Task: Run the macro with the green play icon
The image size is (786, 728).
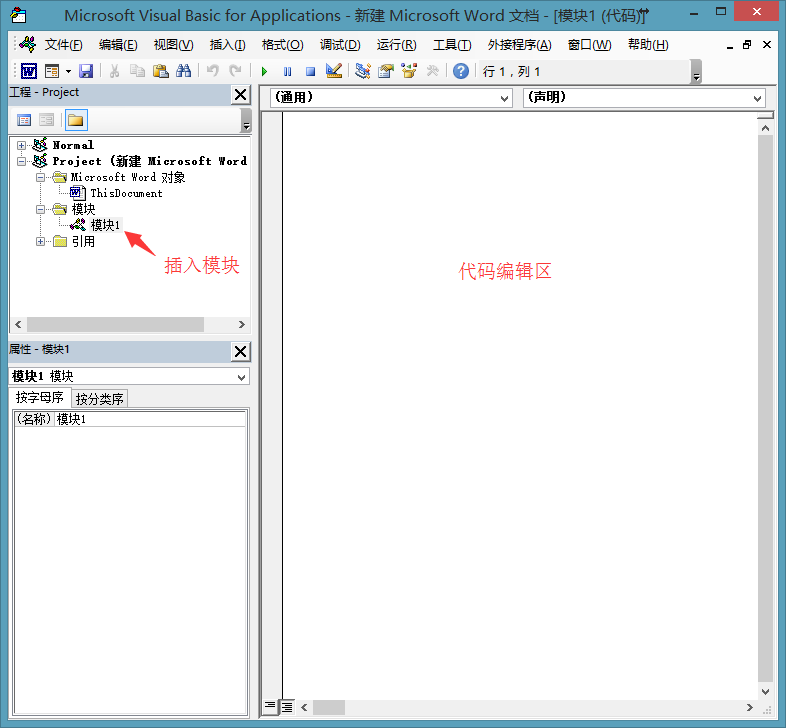Action: tap(264, 72)
